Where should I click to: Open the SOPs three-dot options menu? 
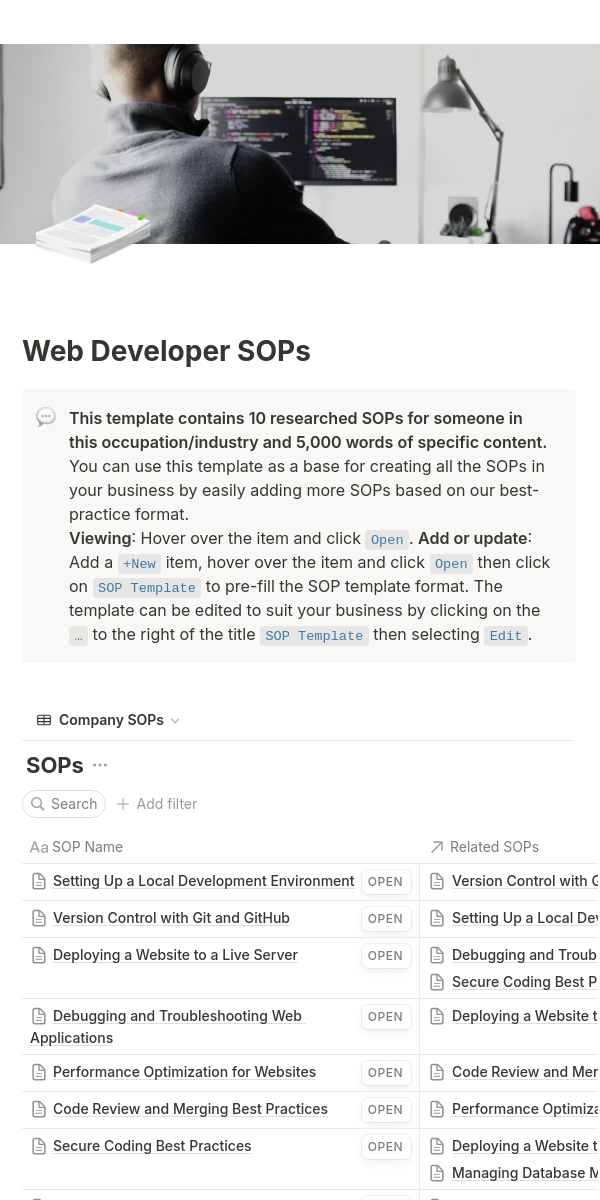100,765
